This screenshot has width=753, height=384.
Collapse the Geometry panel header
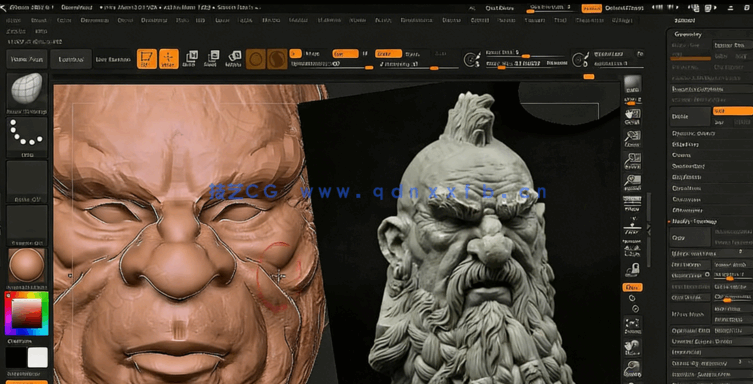pyautogui.click(x=688, y=34)
